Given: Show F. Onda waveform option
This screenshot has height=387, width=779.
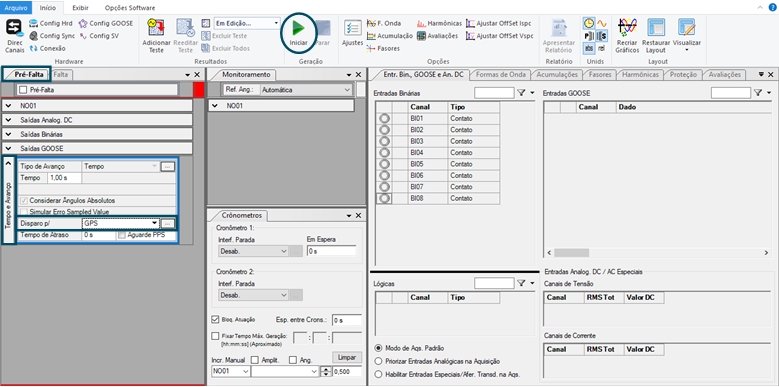Looking at the screenshot, I should pos(384,23).
